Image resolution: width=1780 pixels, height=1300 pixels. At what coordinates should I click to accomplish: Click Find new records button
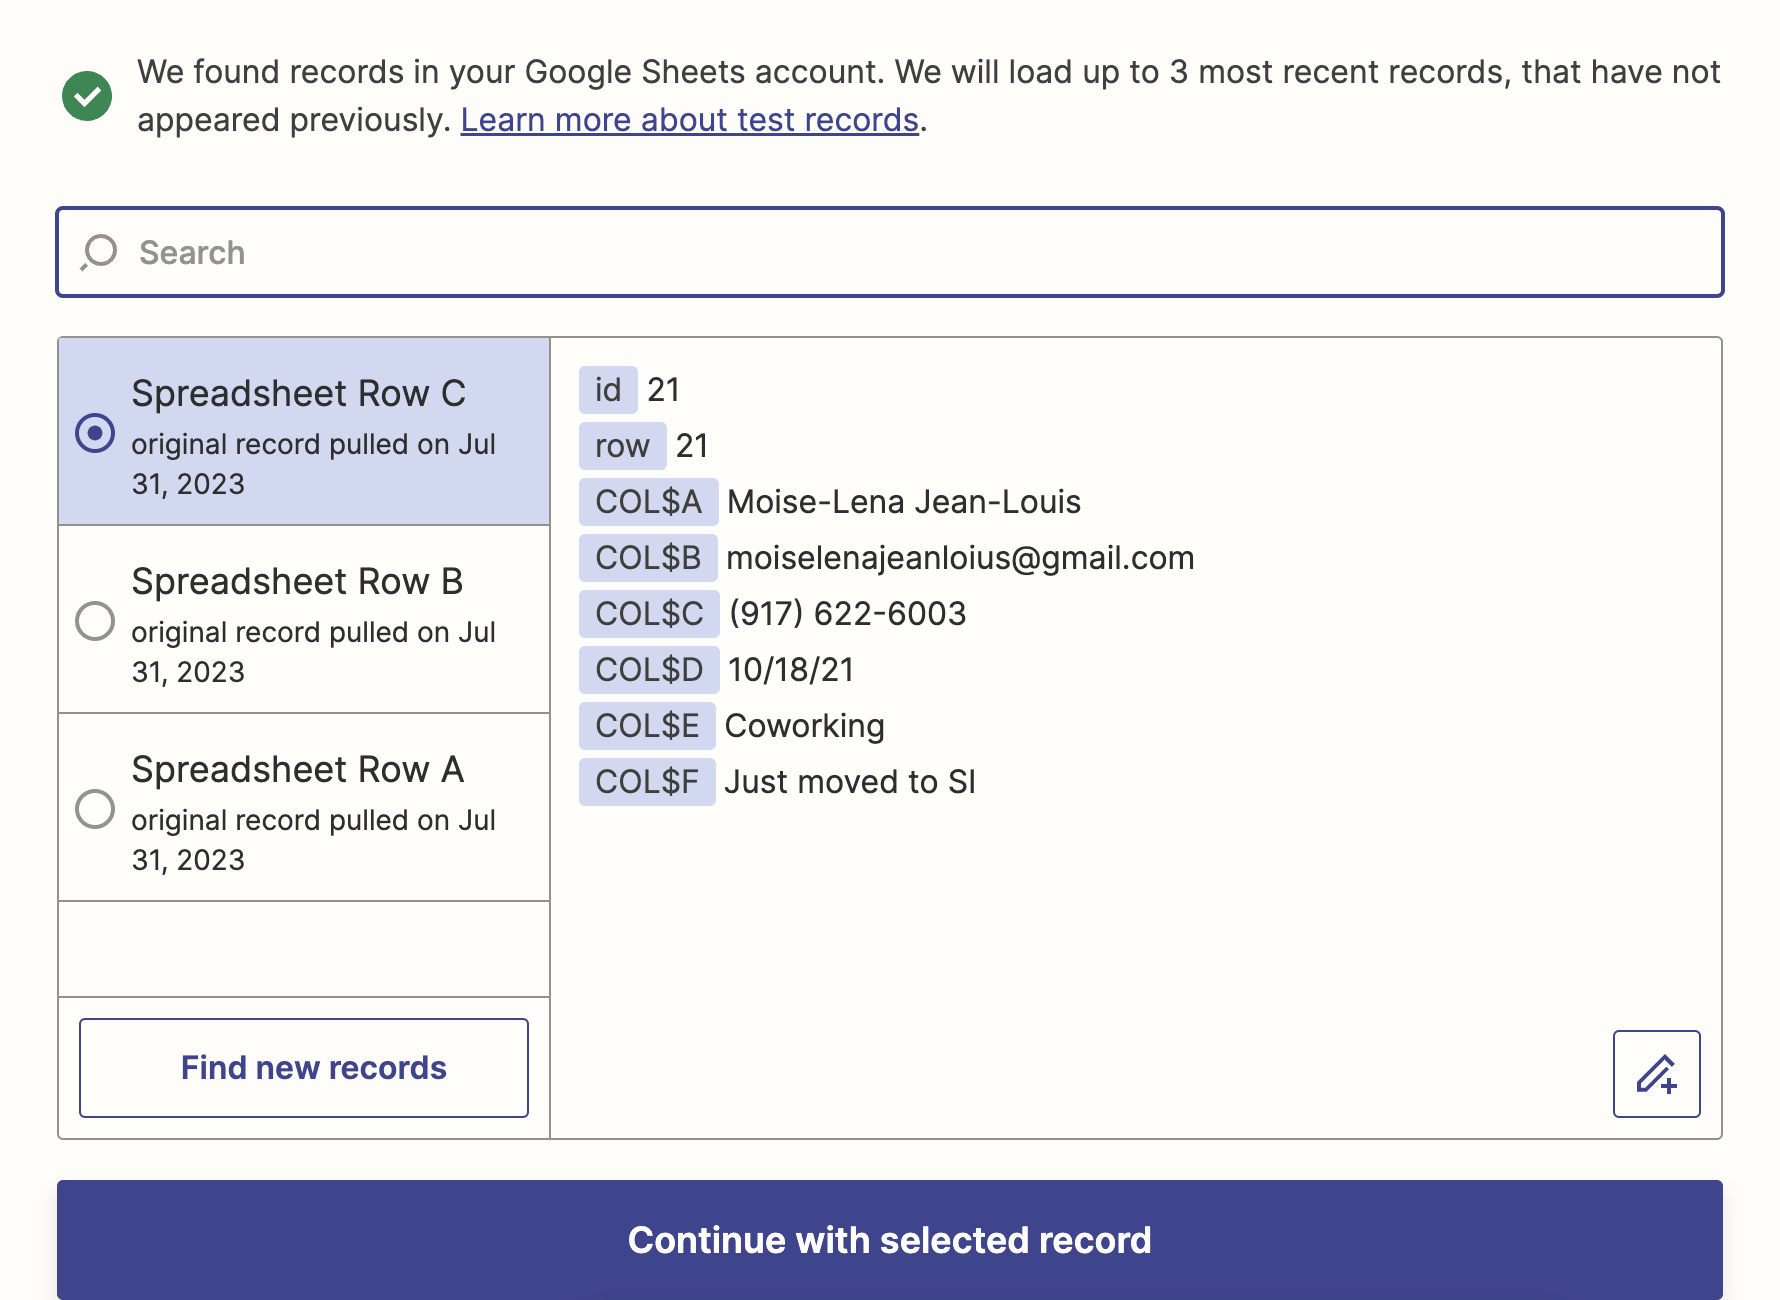304,1068
